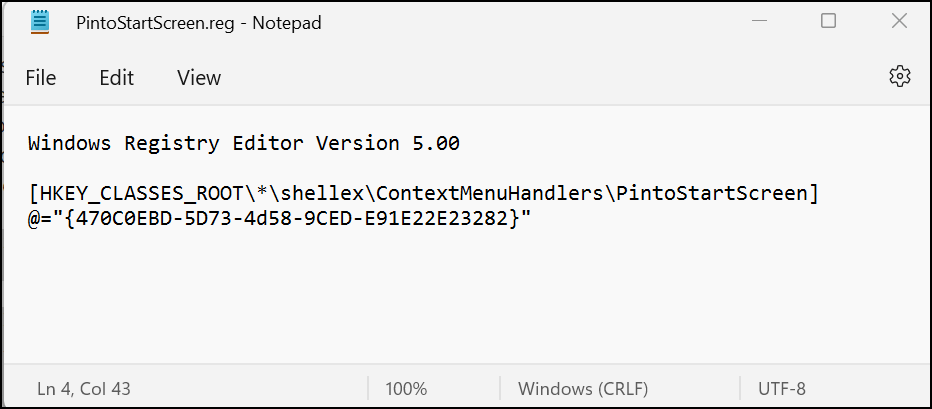Image resolution: width=932 pixels, height=409 pixels.
Task: Maximize the Notepad window
Action: [x=828, y=22]
